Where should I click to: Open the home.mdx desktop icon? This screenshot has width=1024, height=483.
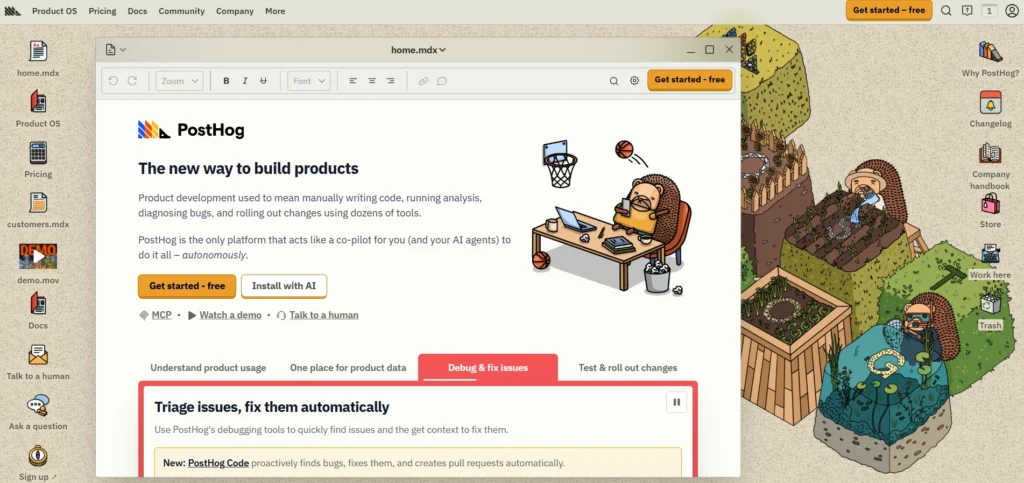pyautogui.click(x=38, y=51)
